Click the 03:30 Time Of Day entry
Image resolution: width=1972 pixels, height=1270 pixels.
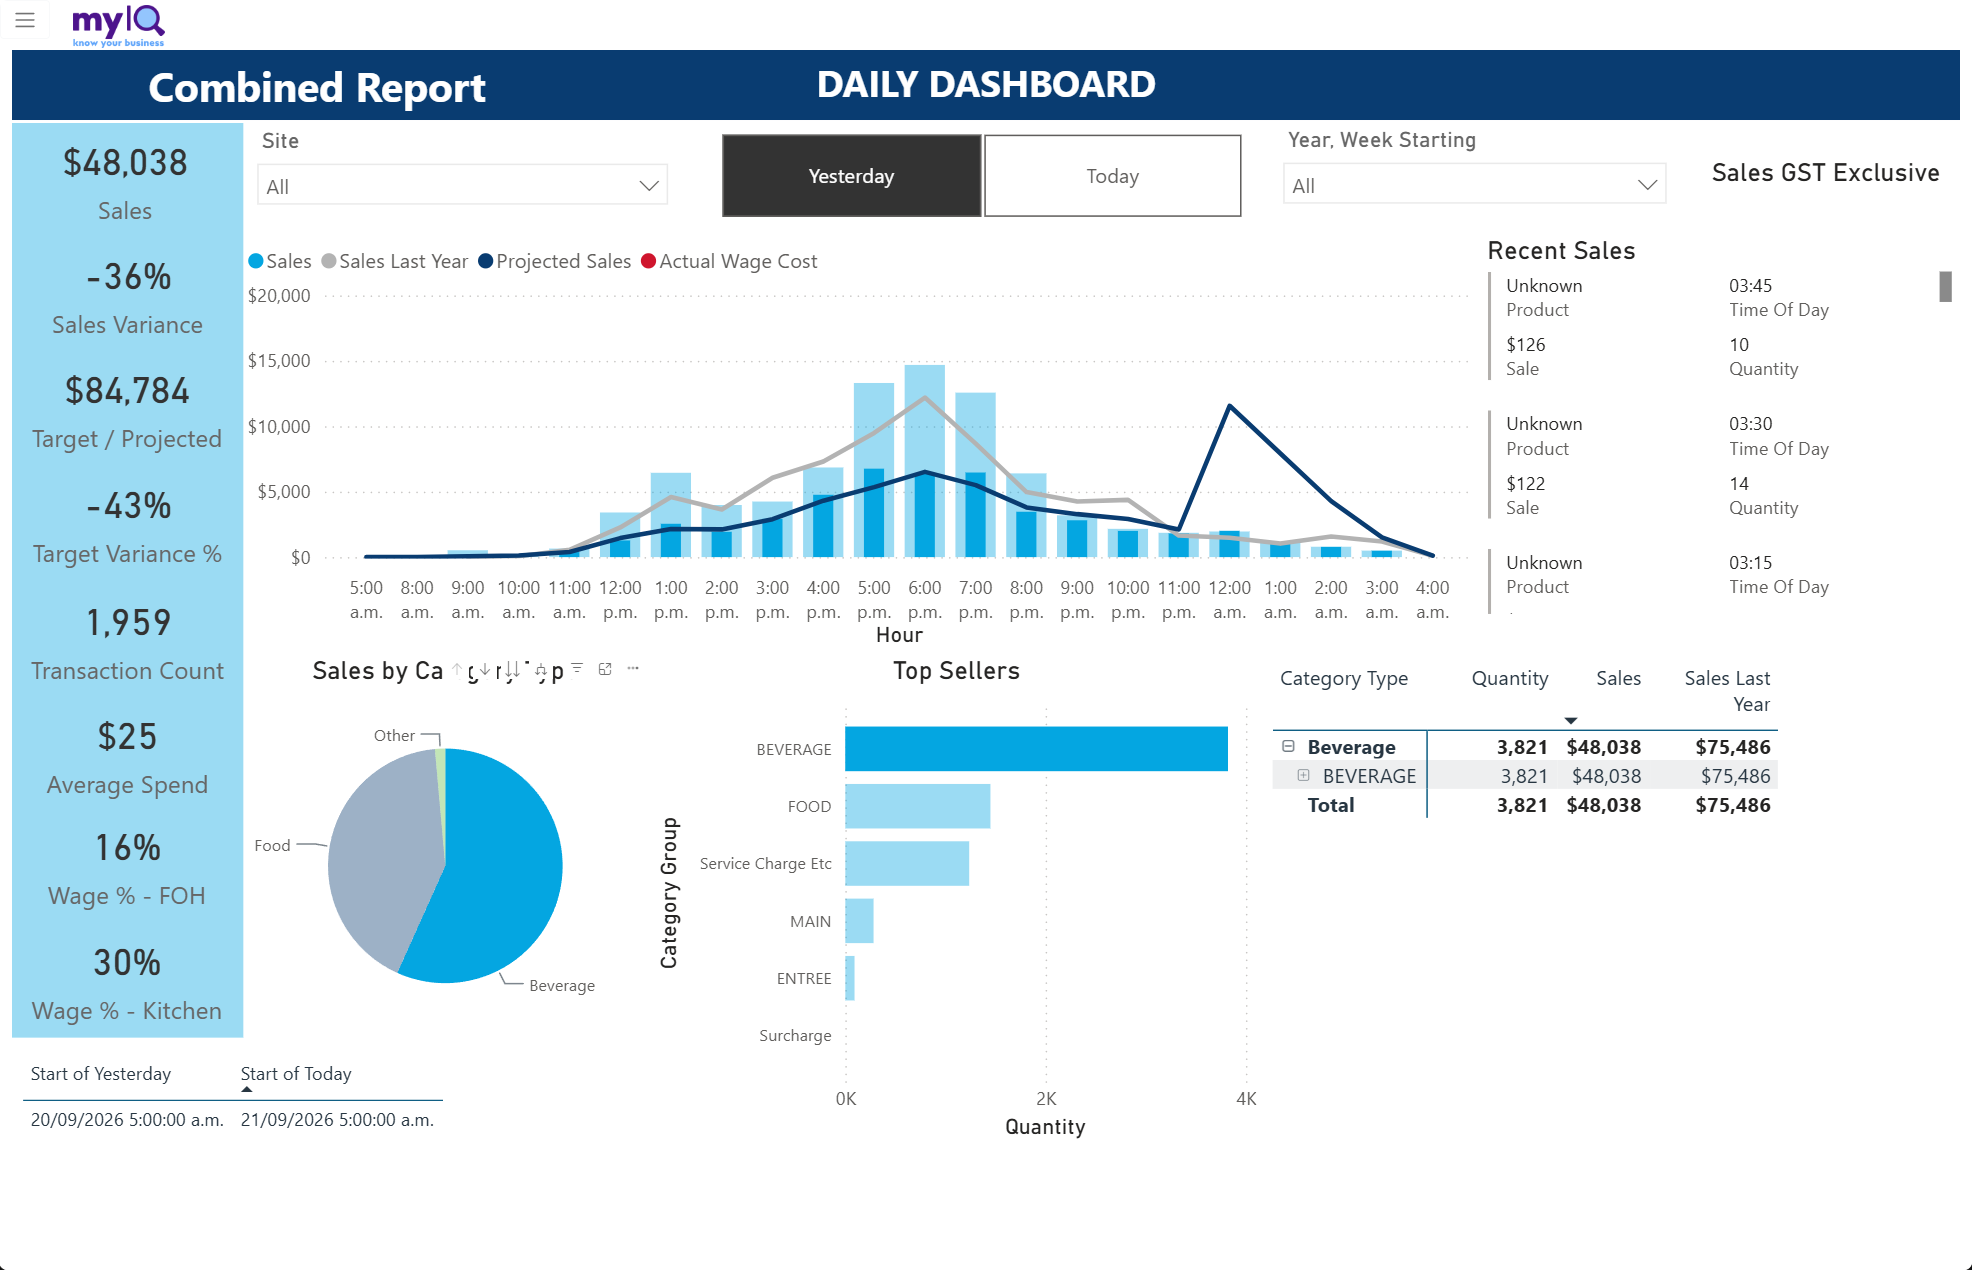pos(1750,423)
